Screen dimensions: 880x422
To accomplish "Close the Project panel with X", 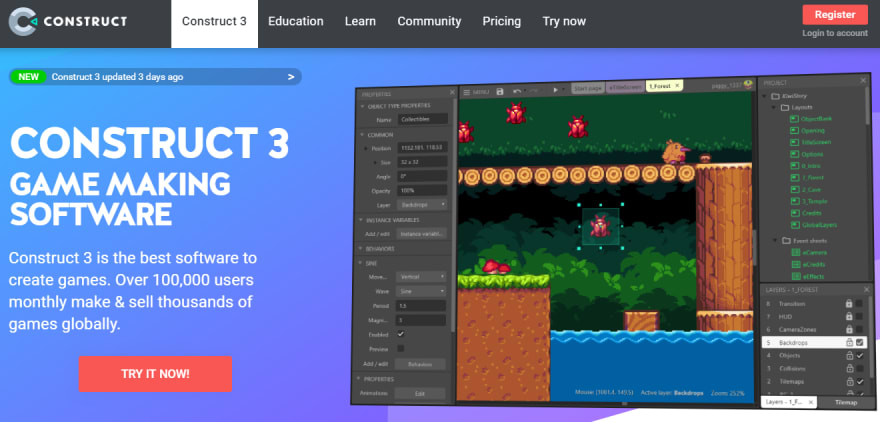I will 863,81.
